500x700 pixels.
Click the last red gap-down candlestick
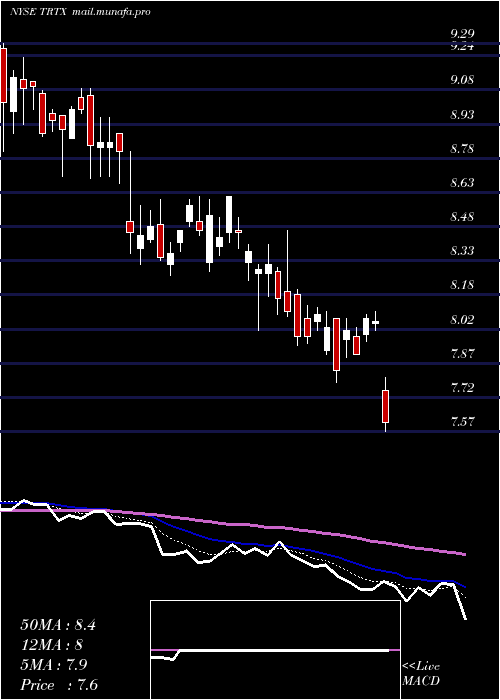[385, 405]
